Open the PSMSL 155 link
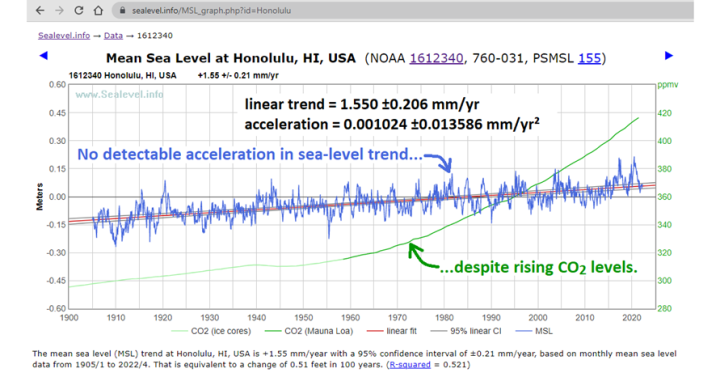720x377 pixels. point(589,58)
